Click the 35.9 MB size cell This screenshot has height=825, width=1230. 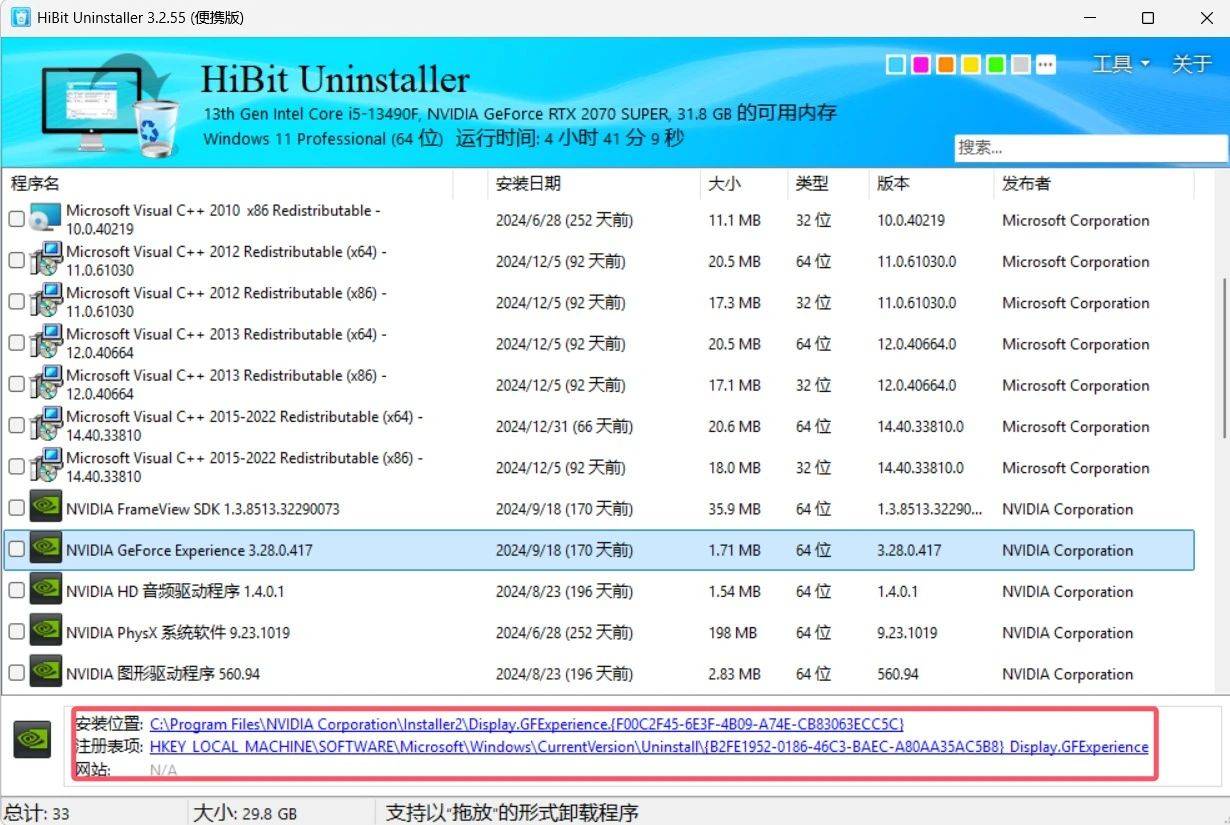click(735, 509)
